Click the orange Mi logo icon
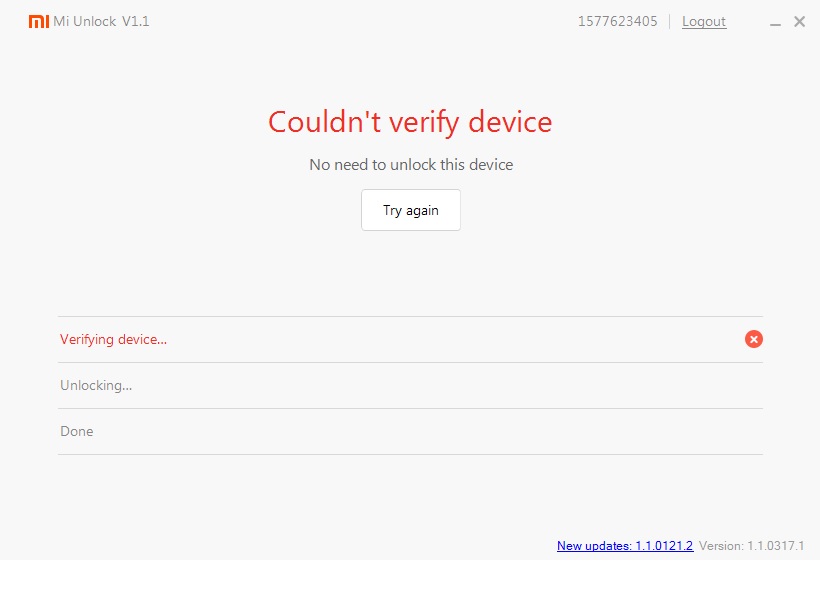The height and width of the screenshot is (614, 820). [x=39, y=22]
